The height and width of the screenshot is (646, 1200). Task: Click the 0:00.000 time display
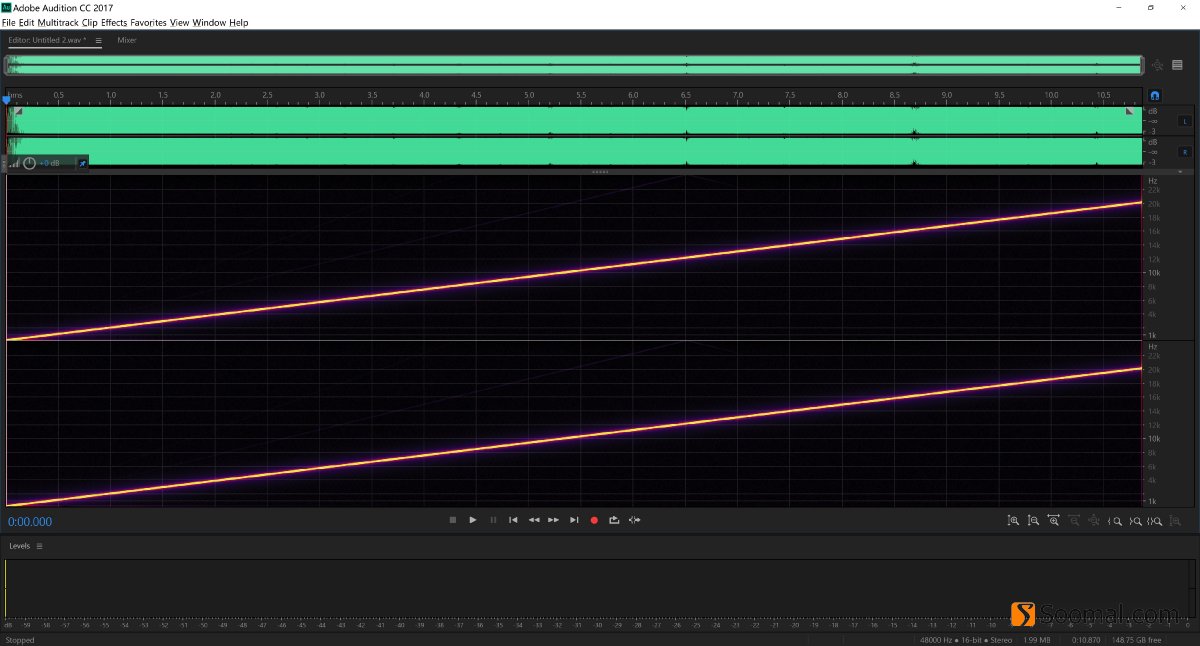(x=30, y=522)
